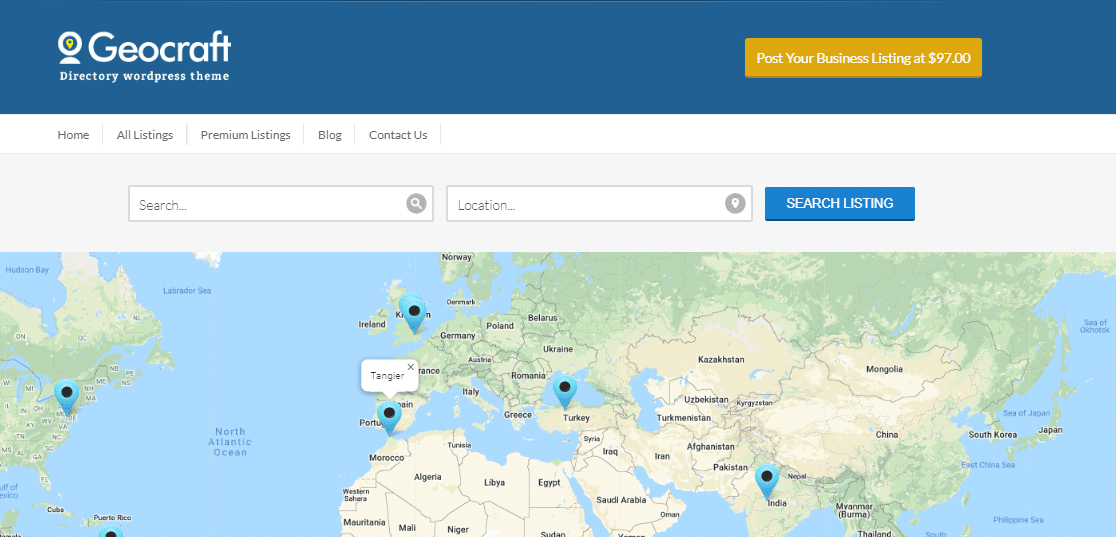Click the magnifier icon in Search field
Screen dimensions: 1116x537
coord(416,204)
